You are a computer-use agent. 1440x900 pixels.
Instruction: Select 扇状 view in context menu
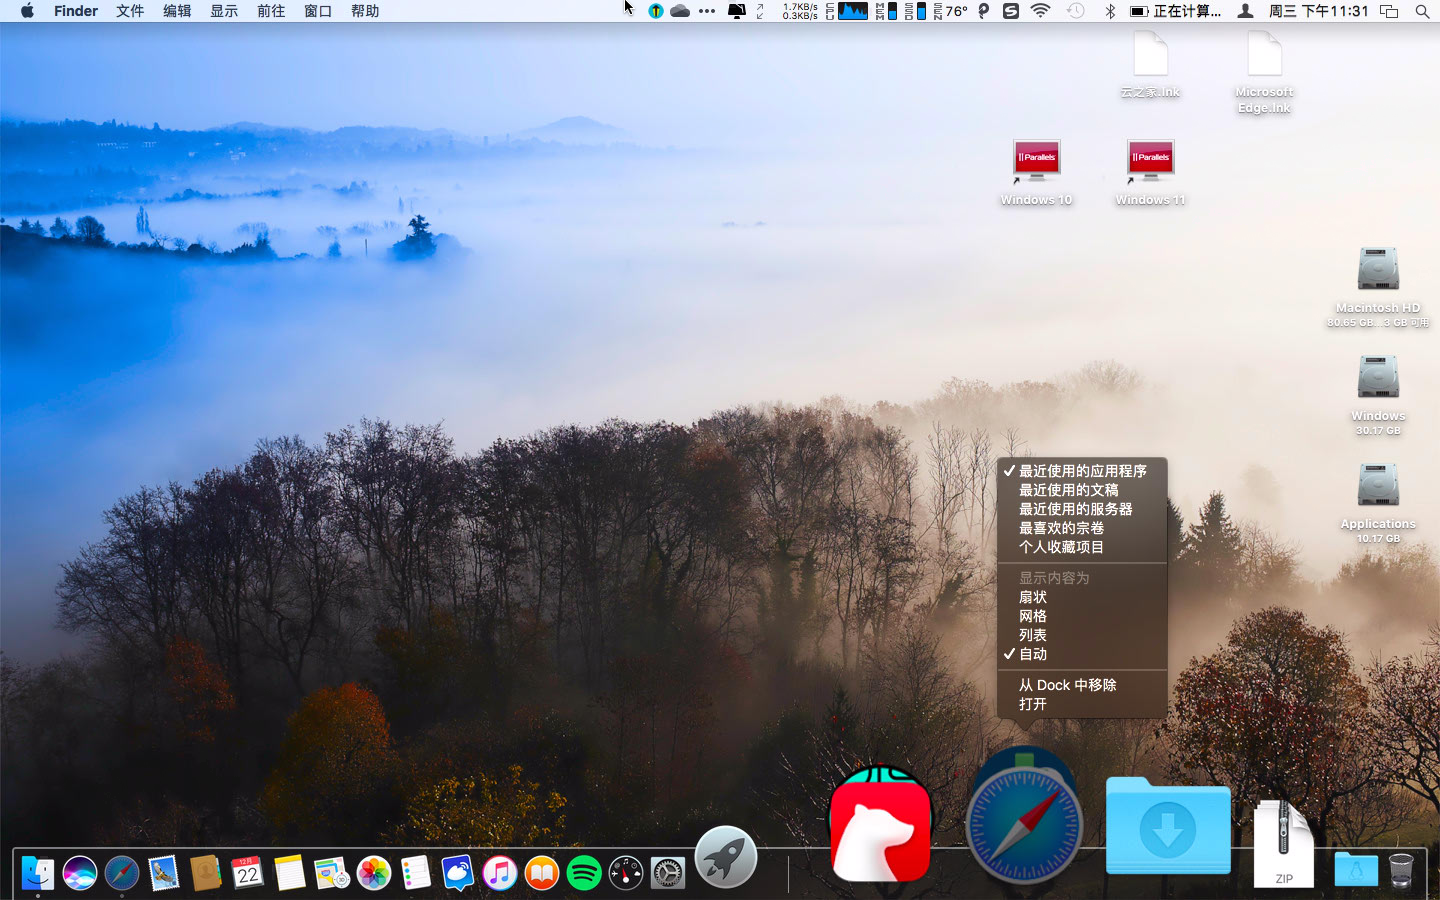(1033, 597)
